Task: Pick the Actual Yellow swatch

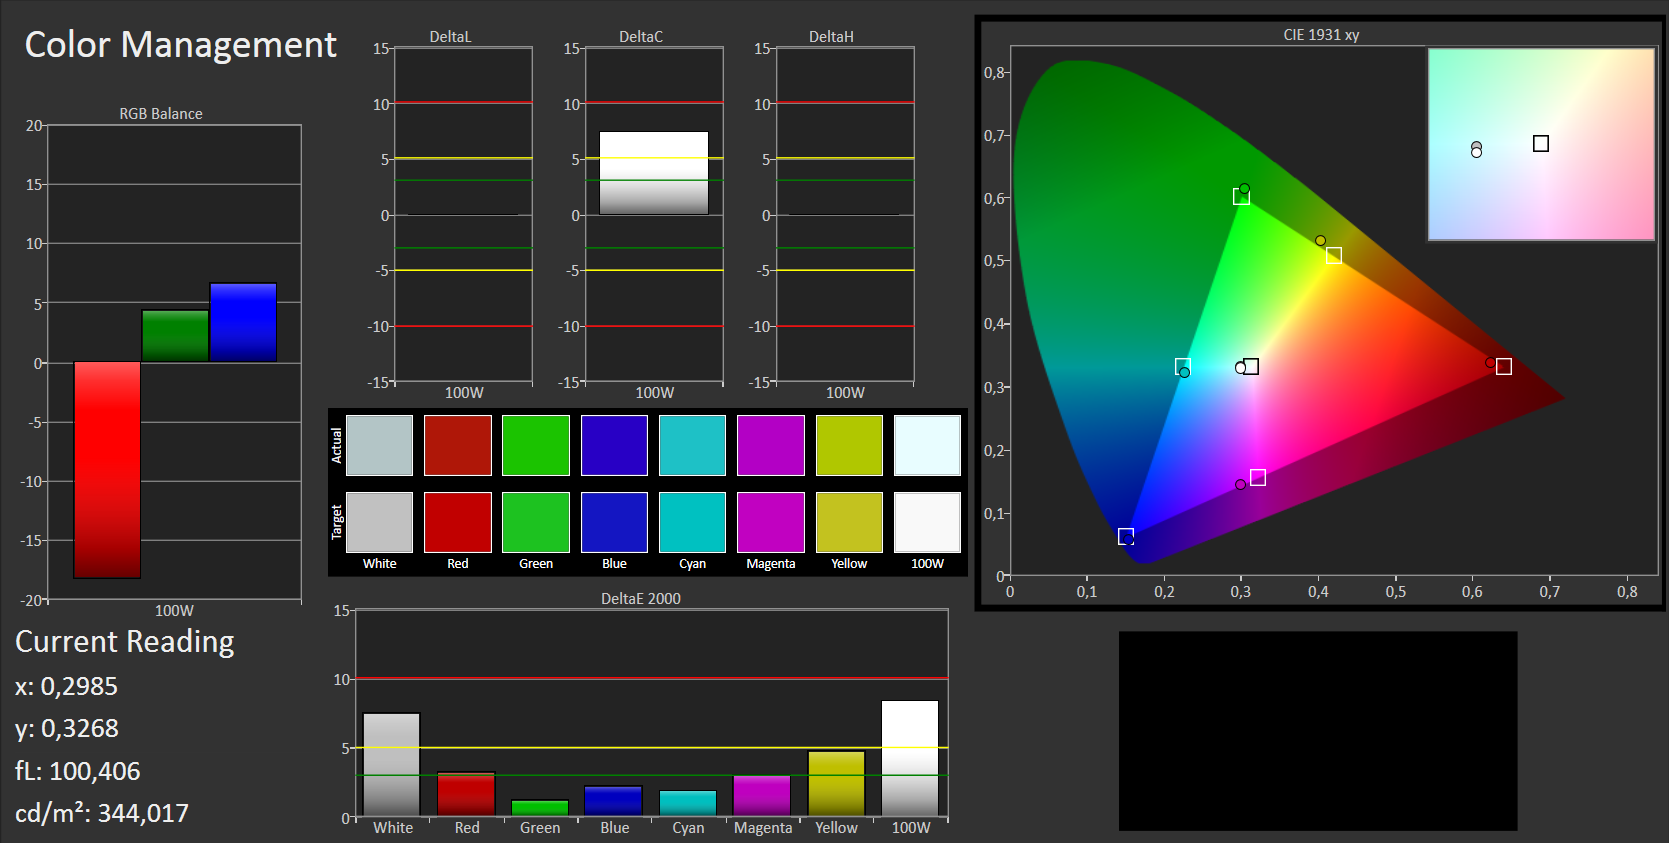Action: [x=849, y=445]
